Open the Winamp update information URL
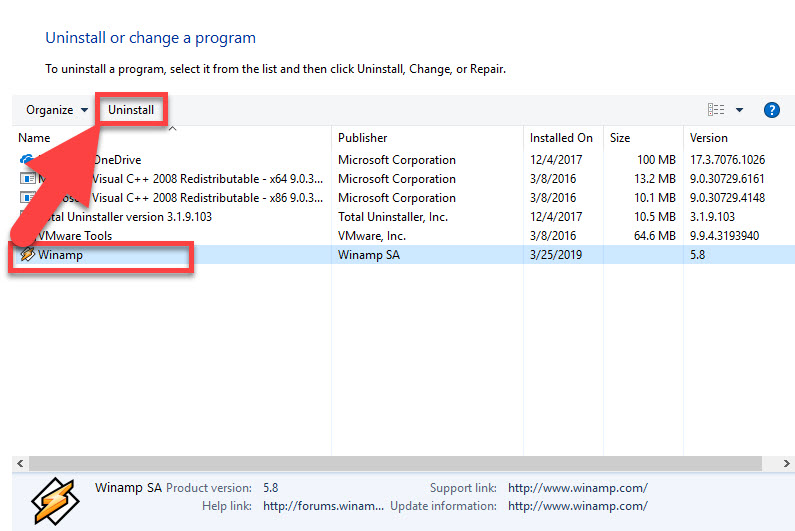 [578, 506]
